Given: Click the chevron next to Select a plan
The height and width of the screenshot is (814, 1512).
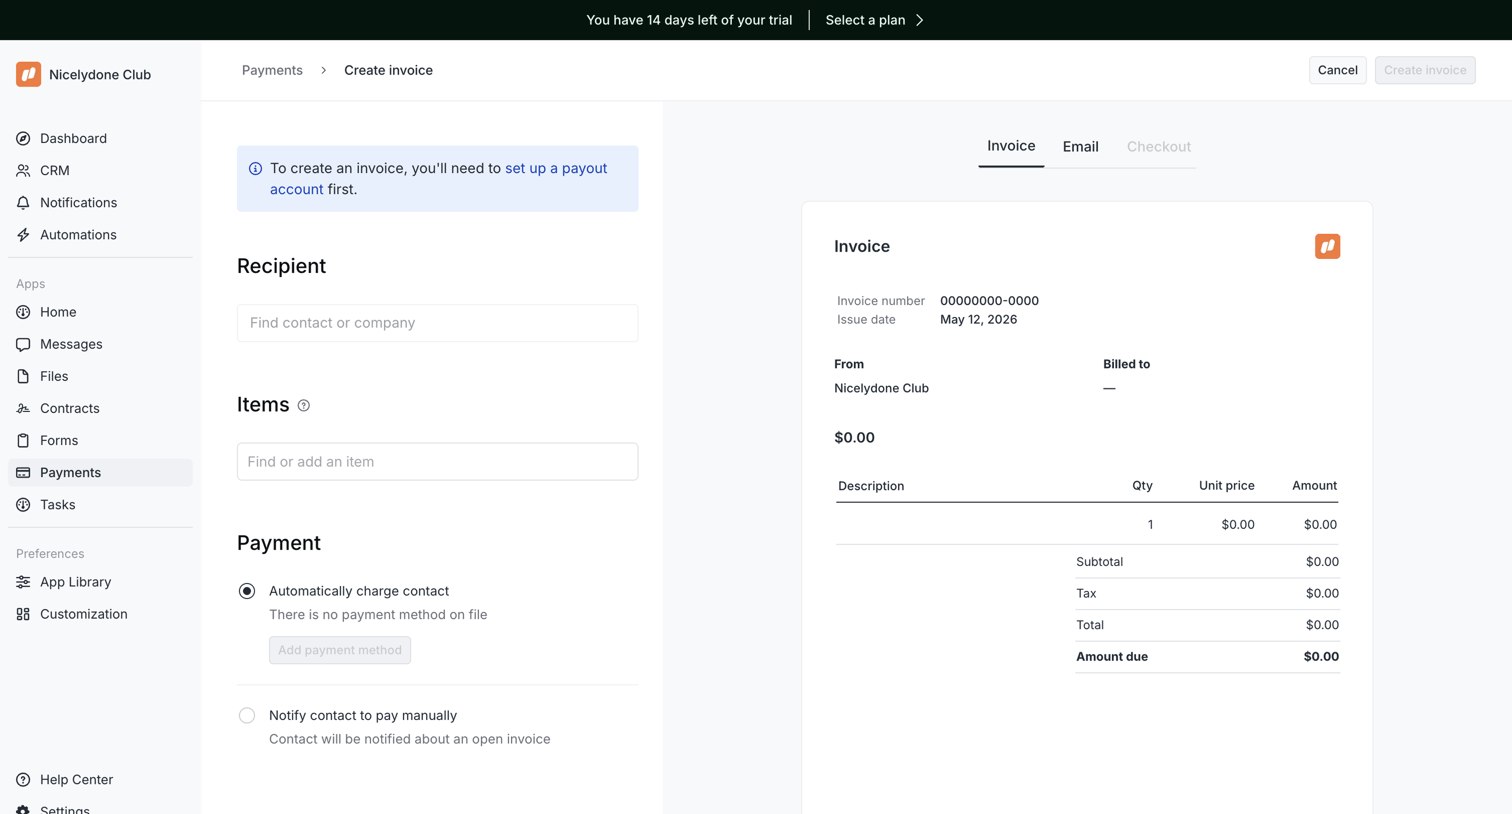Looking at the screenshot, I should [x=919, y=20].
